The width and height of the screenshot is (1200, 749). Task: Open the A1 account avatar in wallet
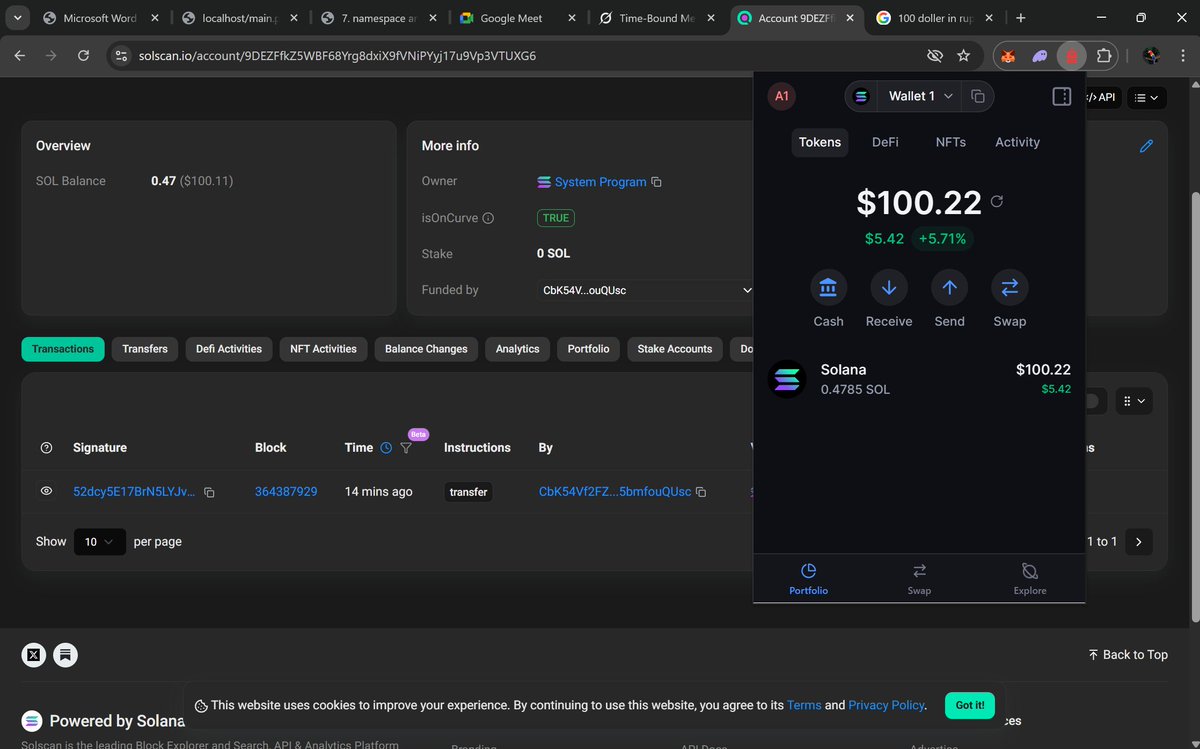(782, 96)
